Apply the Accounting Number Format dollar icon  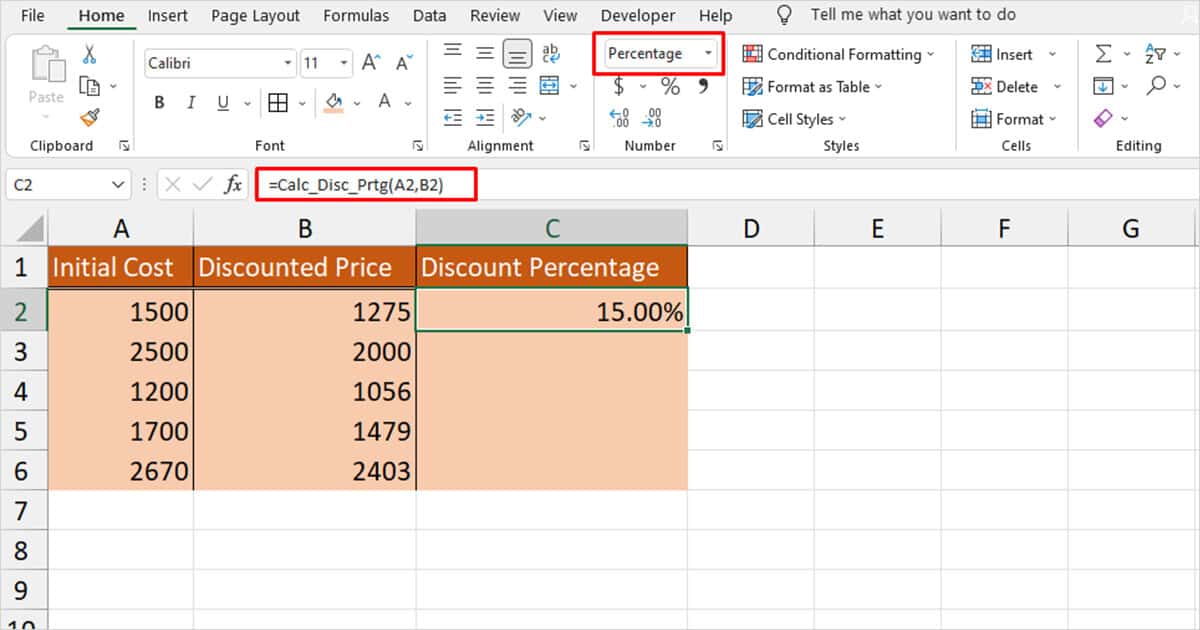pyautogui.click(x=618, y=86)
